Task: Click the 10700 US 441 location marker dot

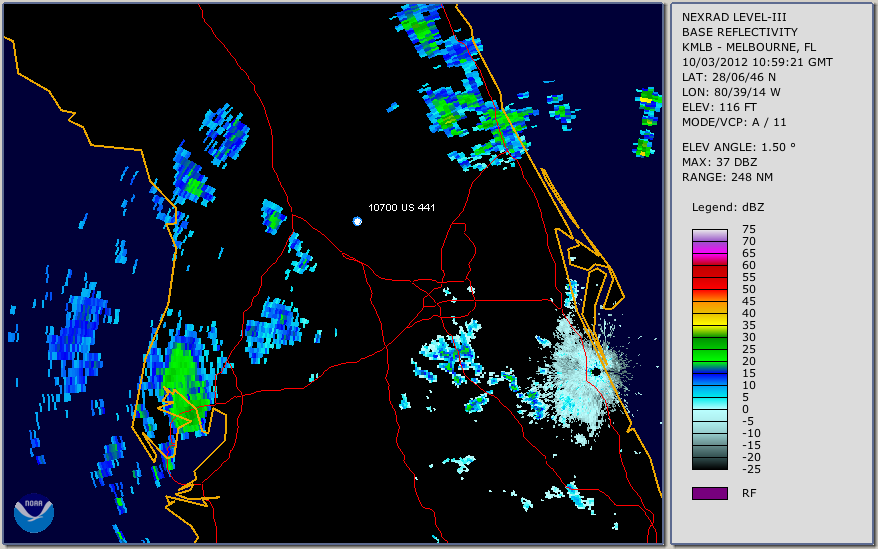Action: [357, 221]
